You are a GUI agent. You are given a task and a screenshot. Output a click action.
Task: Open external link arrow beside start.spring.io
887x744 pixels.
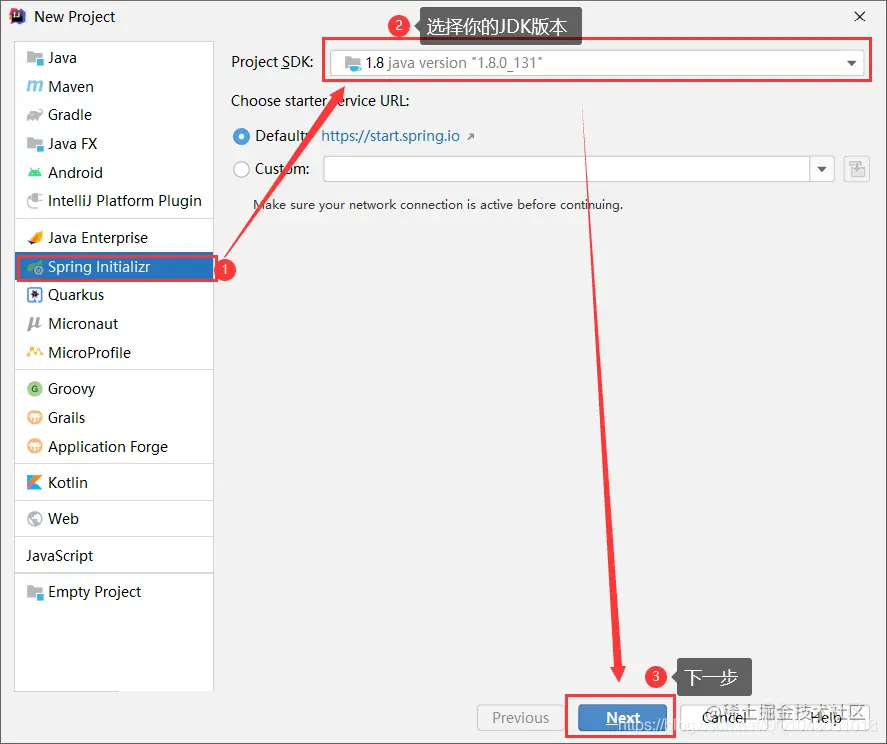click(470, 136)
